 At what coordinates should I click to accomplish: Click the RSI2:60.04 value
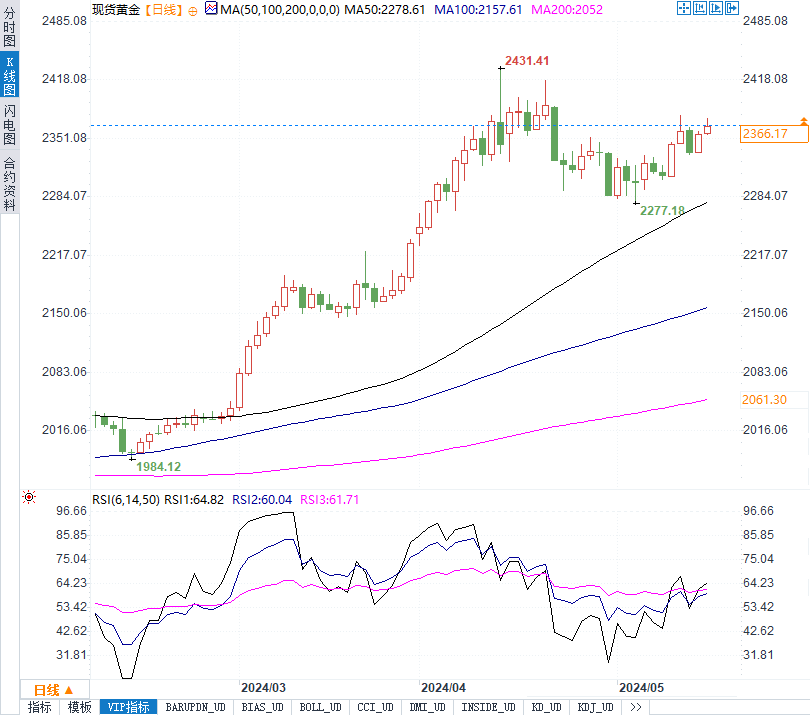262,500
